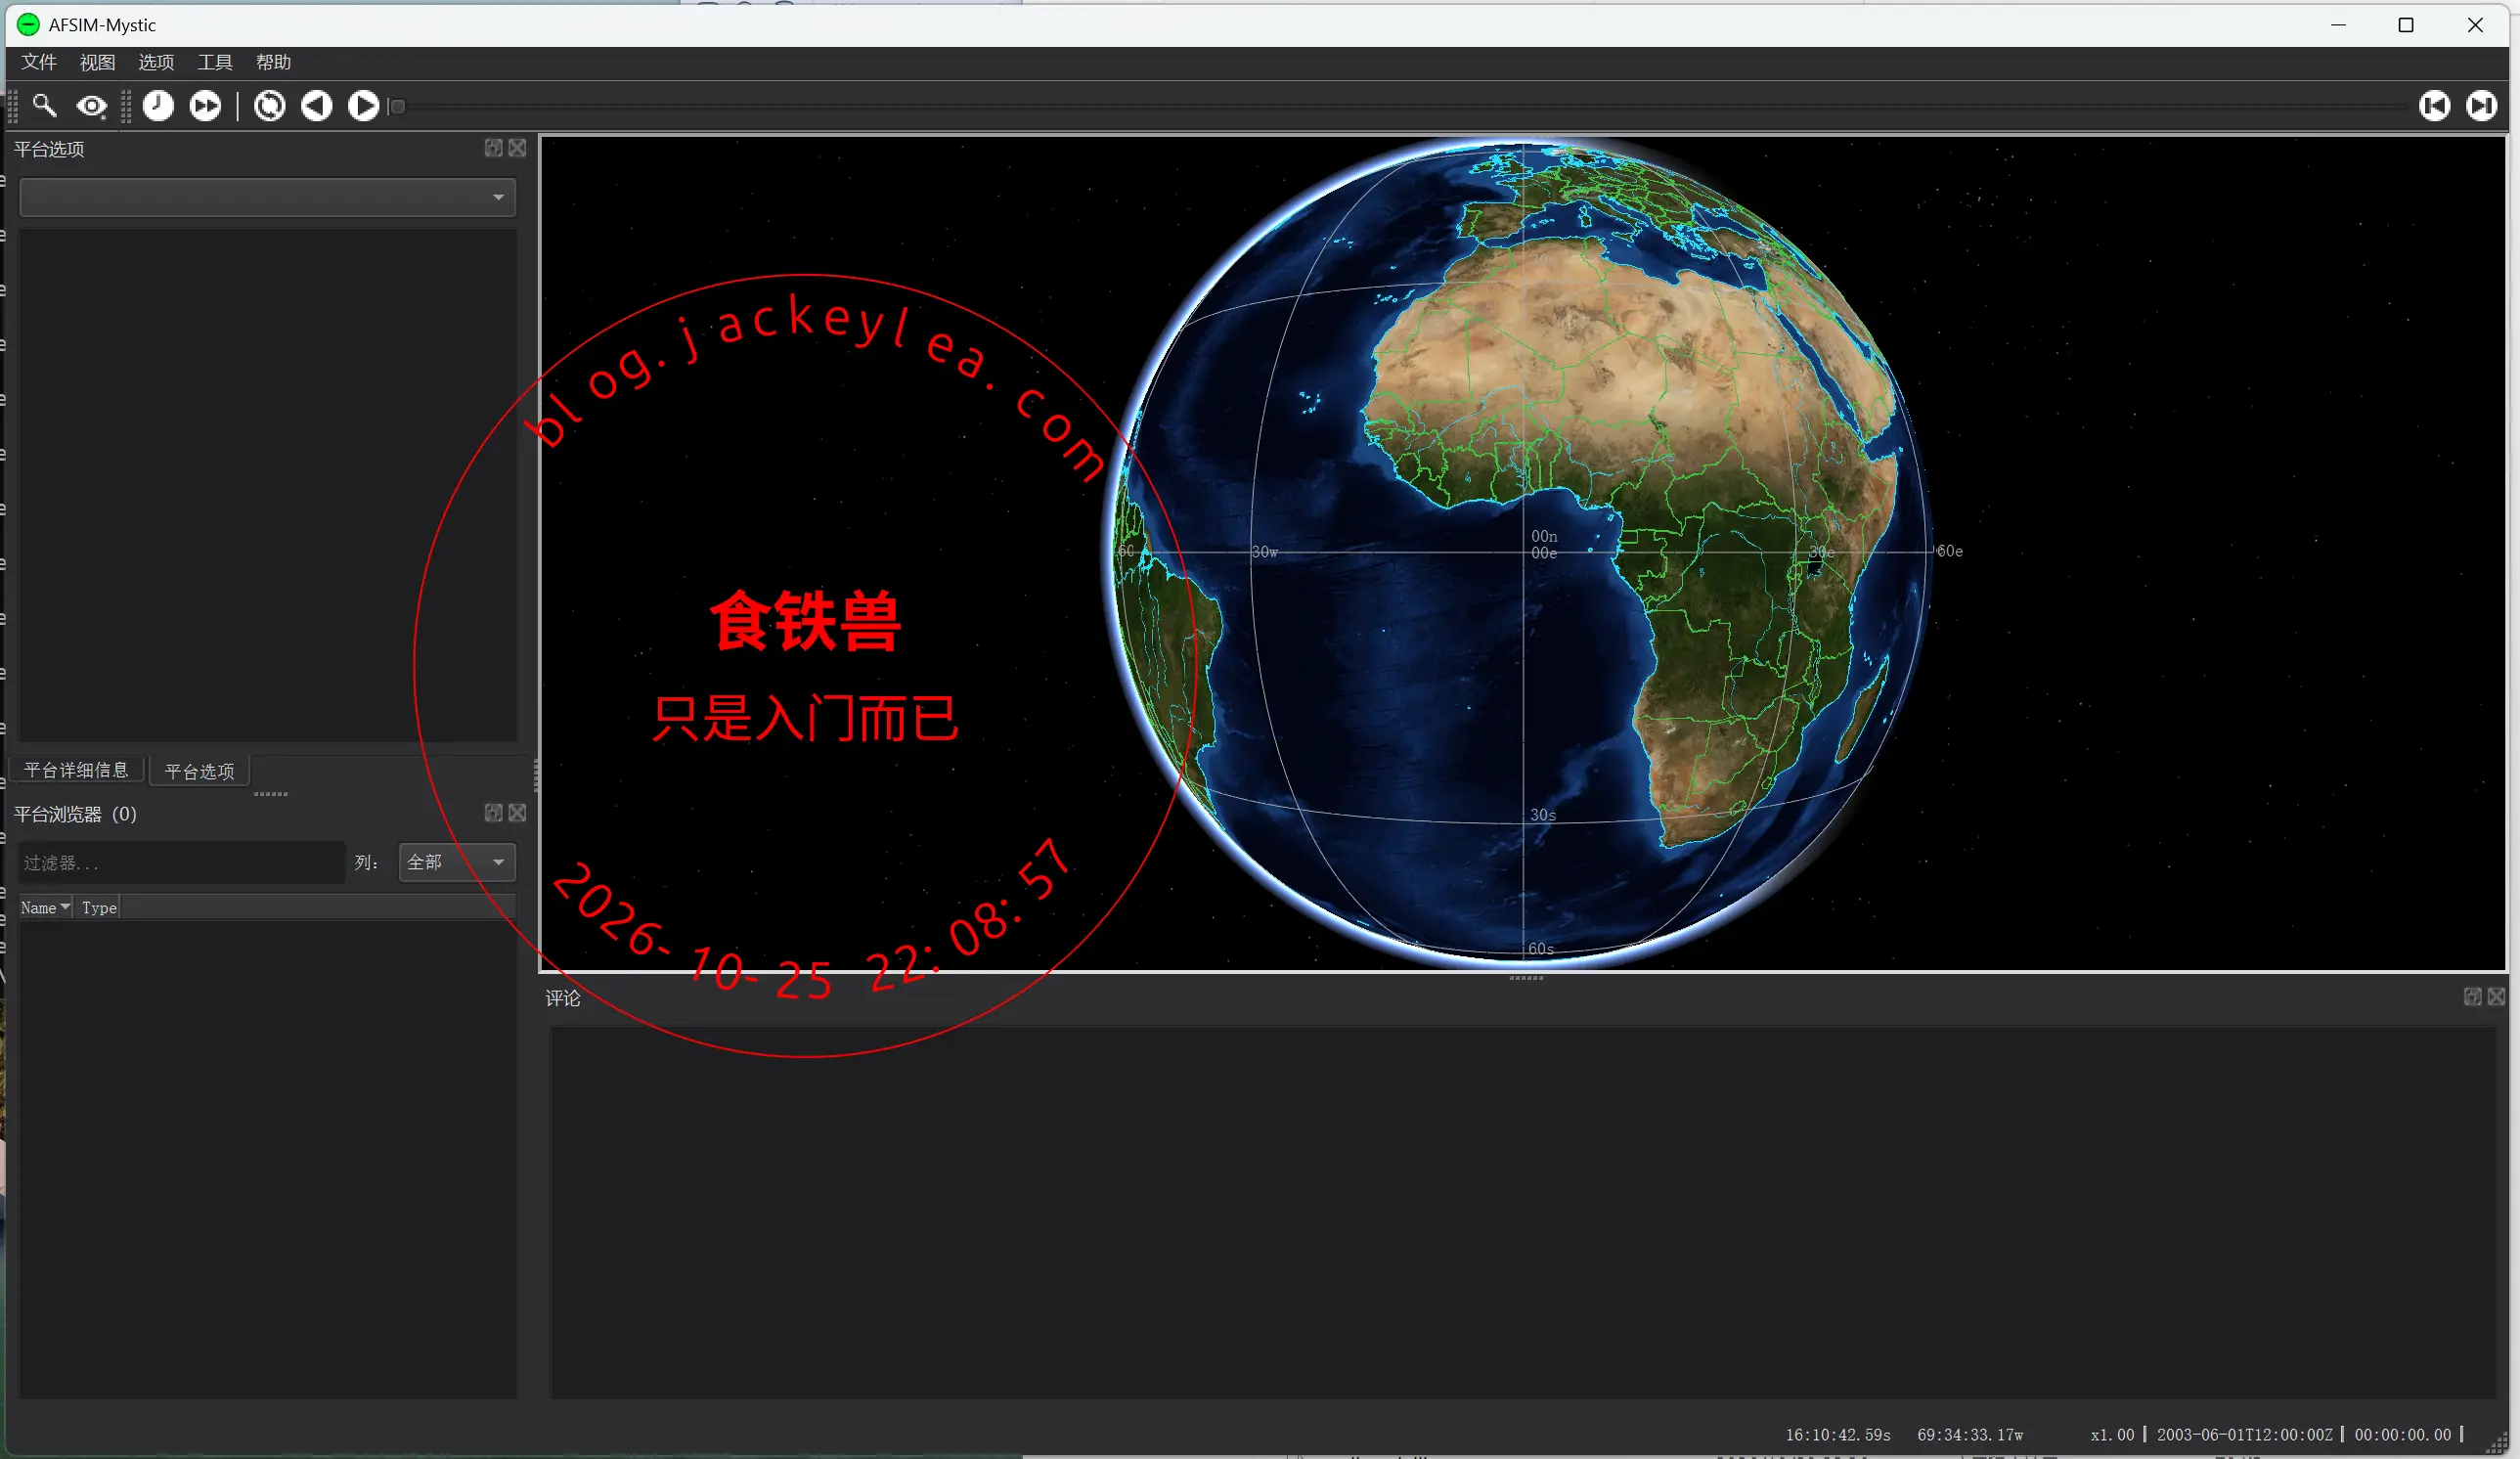Open the 帮助 menu
This screenshot has height=1459, width=2520.
273,62
